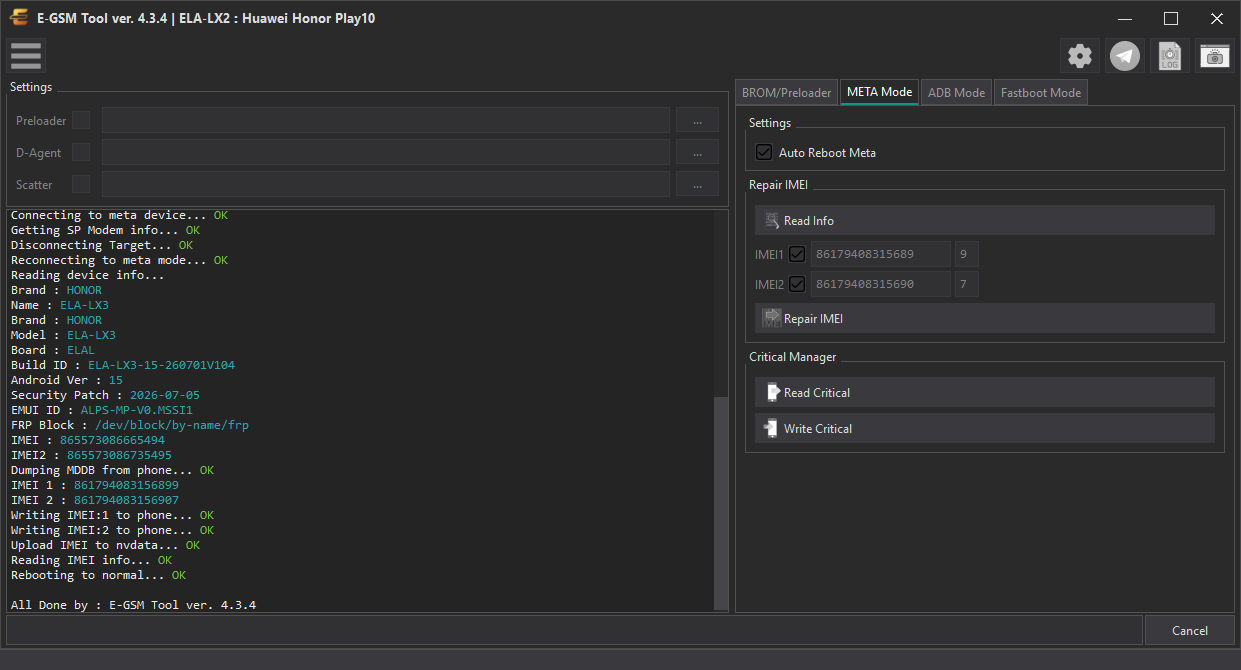The width and height of the screenshot is (1241, 670).
Task: Click the Build ID value ELA-LX3-15-260701V104
Action: point(161,365)
